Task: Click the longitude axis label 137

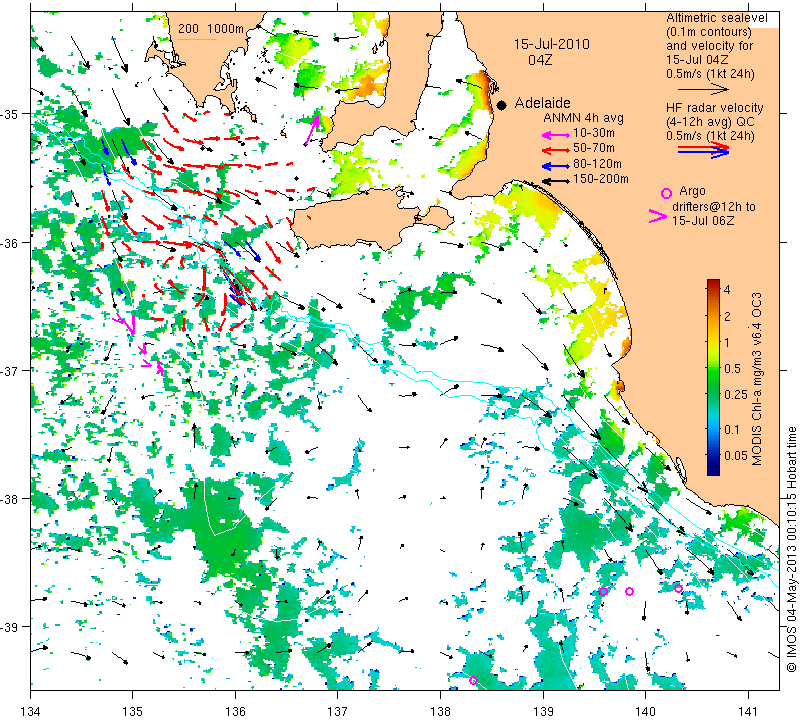Action: pyautogui.click(x=337, y=710)
